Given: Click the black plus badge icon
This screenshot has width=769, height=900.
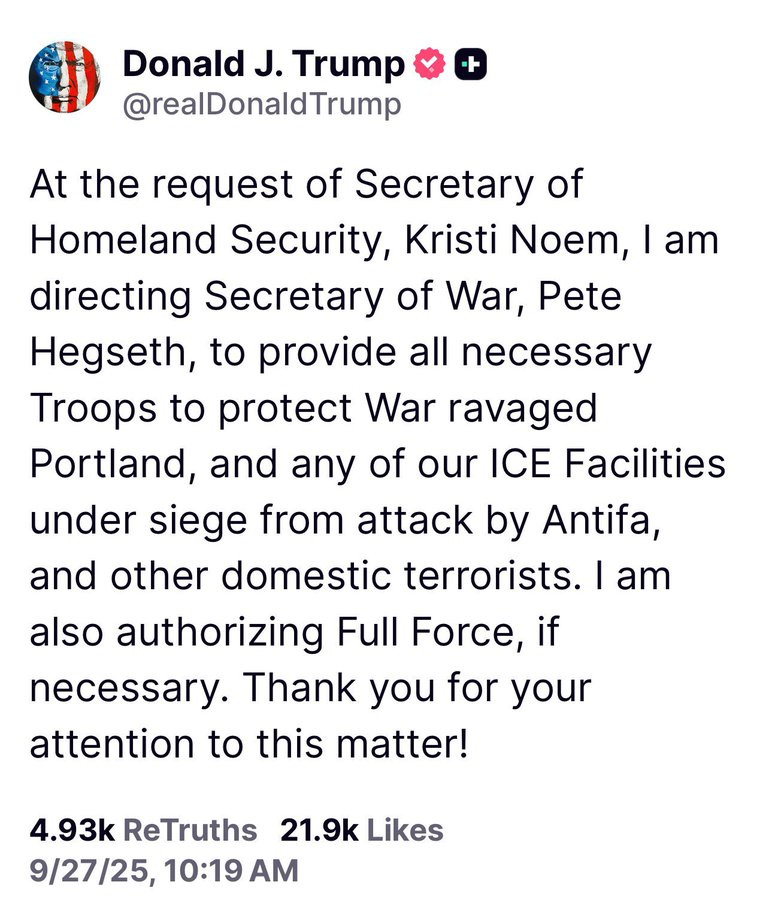Looking at the screenshot, I should pyautogui.click(x=470, y=66).
